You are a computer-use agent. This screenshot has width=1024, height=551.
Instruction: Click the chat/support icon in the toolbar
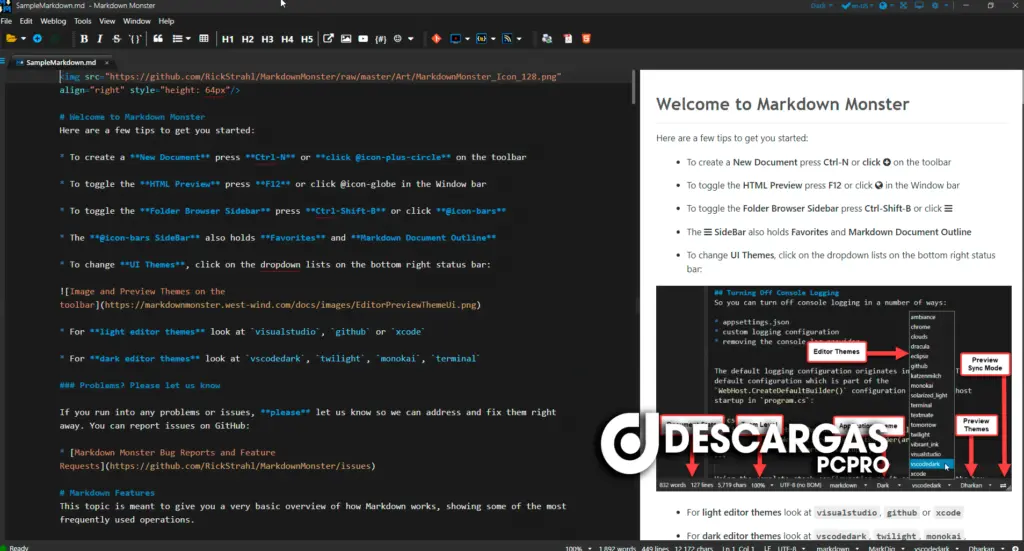coord(547,39)
